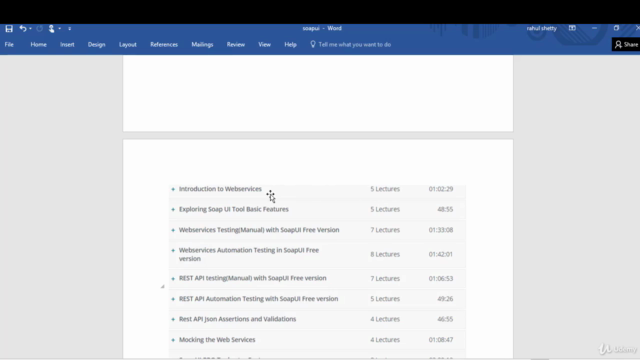Screen dimensions: 640x360
Task: Expand the Introduction to Webservices section
Action: [x=173, y=189]
